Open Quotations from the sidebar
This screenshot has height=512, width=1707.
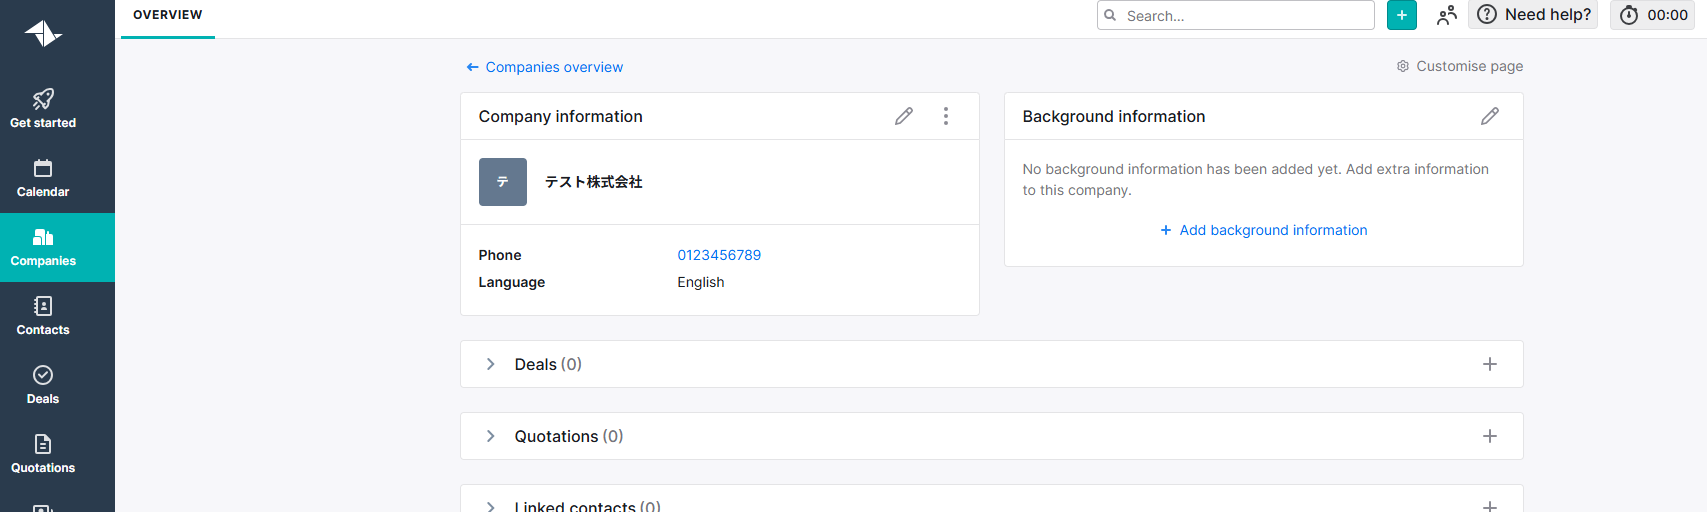[43, 455]
